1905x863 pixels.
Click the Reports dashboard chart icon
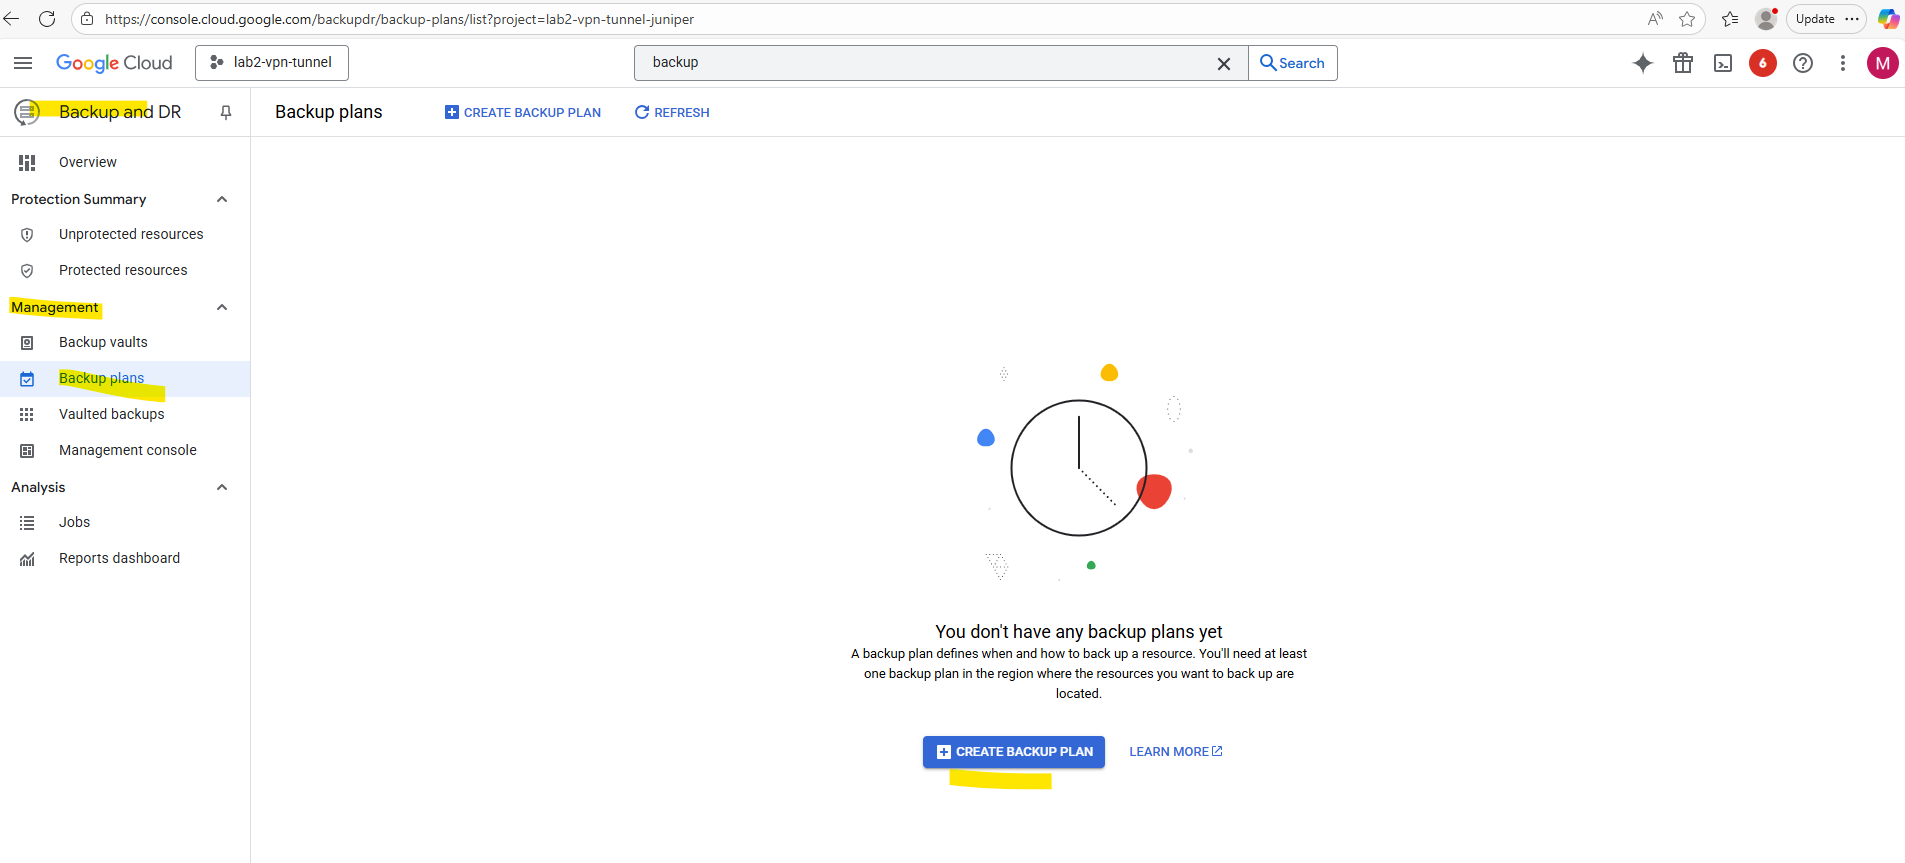[27, 558]
